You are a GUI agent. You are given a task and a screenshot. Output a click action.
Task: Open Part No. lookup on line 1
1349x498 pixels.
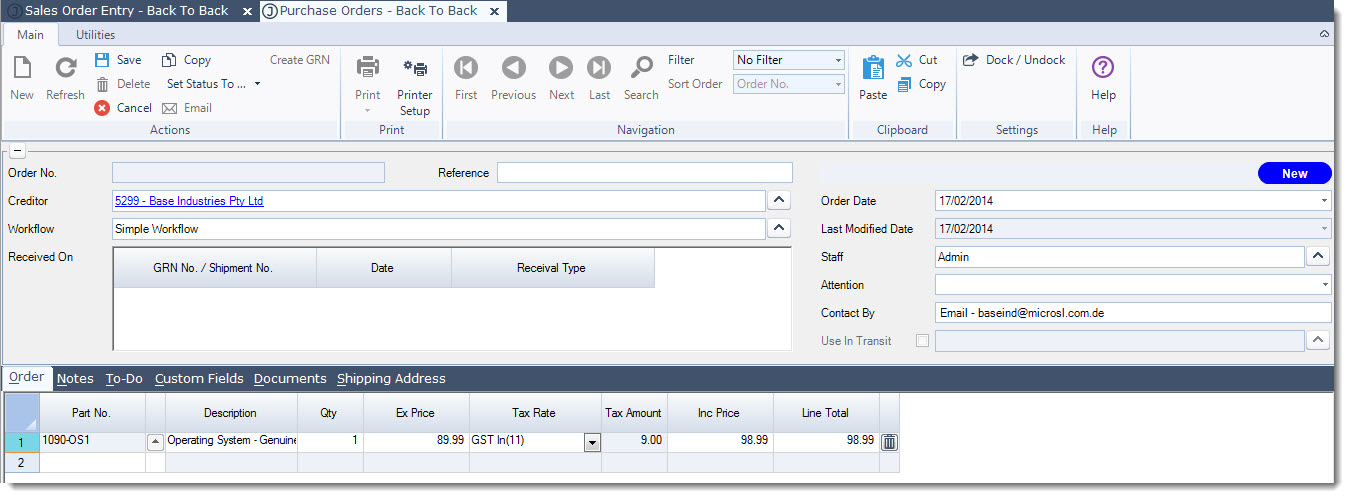(155, 442)
